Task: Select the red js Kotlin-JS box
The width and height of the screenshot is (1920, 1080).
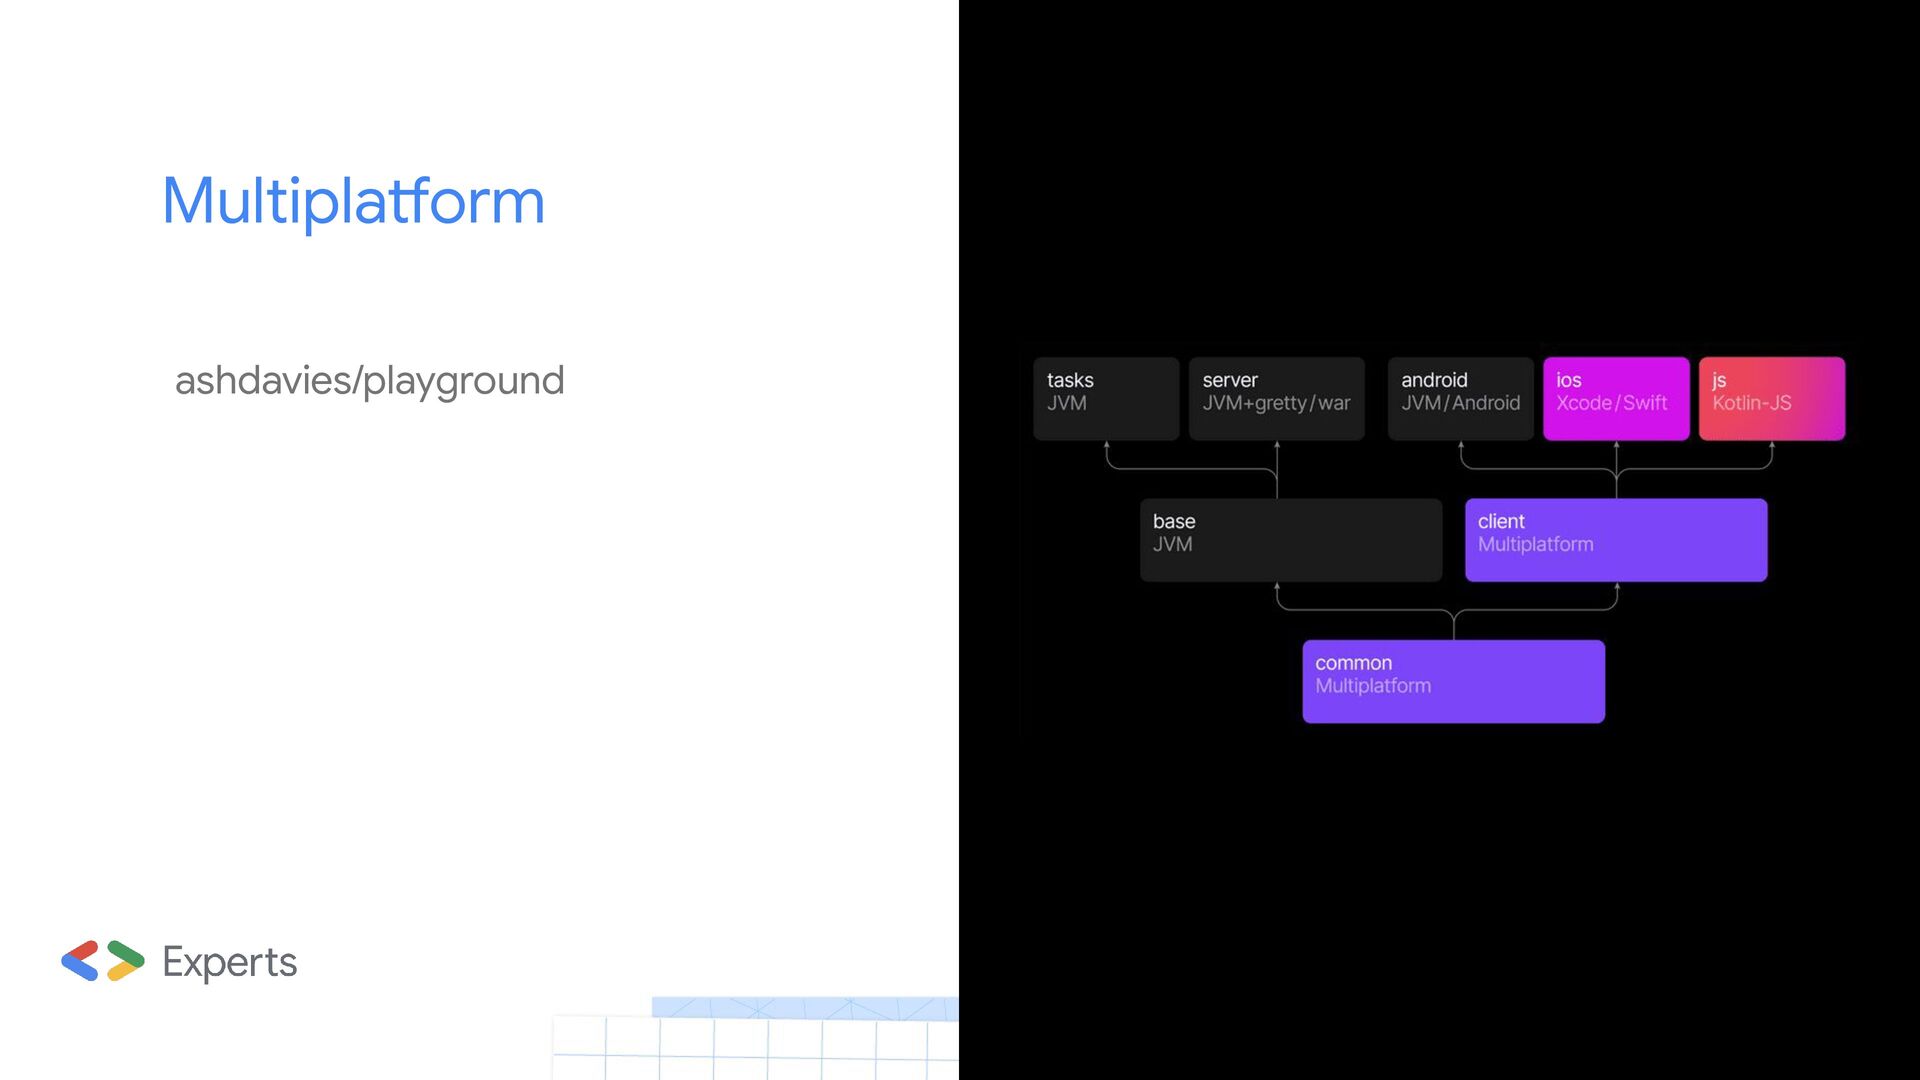Action: pyautogui.click(x=1771, y=399)
